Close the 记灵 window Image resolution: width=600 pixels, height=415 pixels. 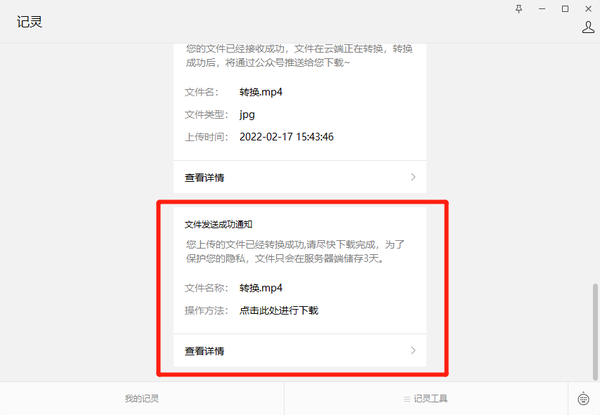[588, 9]
